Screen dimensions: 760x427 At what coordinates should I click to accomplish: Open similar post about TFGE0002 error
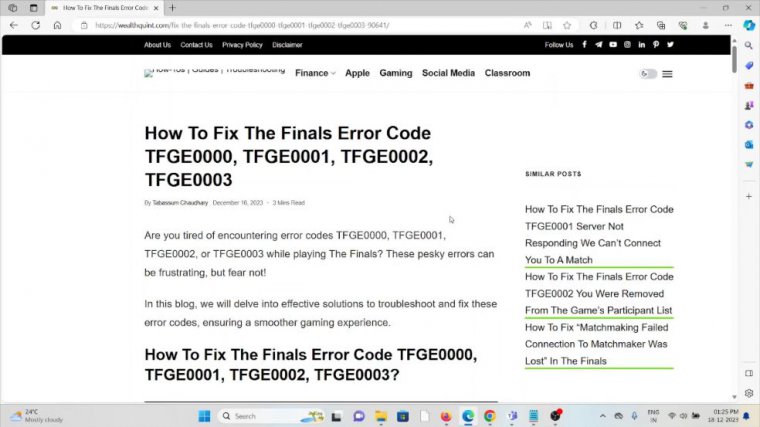point(599,294)
